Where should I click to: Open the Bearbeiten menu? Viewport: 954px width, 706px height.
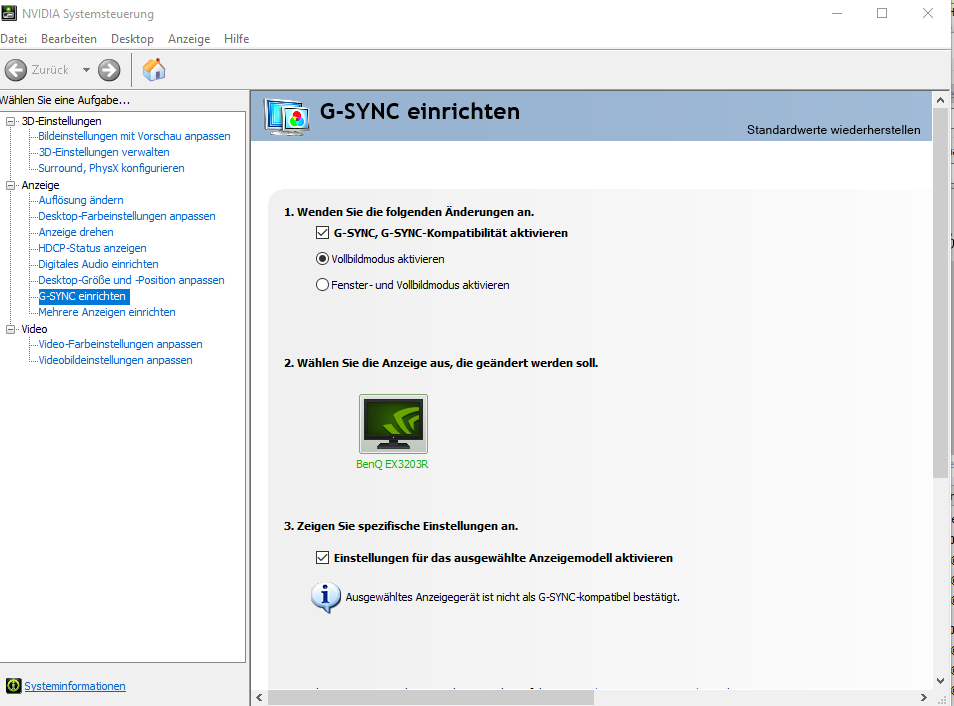[69, 39]
